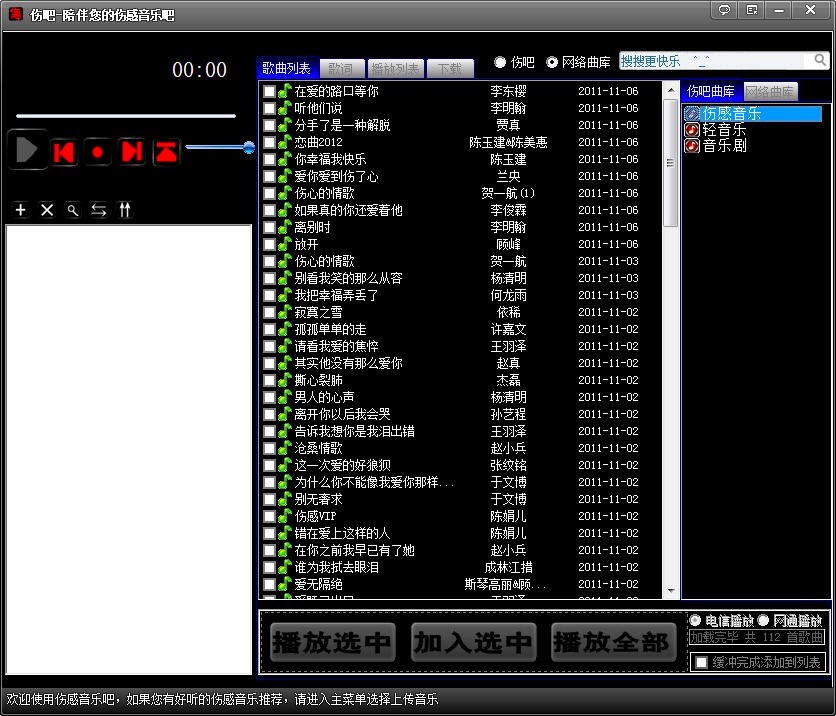This screenshot has width=836, height=716.
Task: Select the 电信播放 radio option
Action: pyautogui.click(x=696, y=620)
